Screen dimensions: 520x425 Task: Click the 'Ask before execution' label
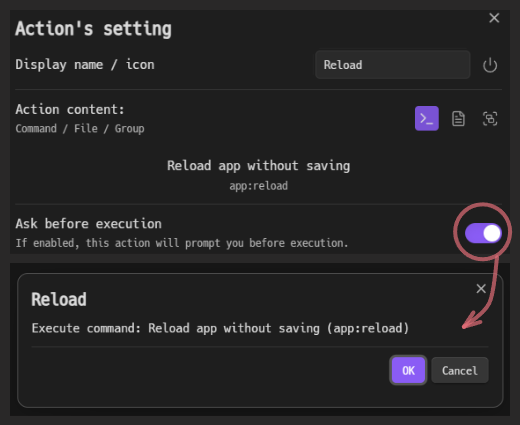tap(88, 224)
